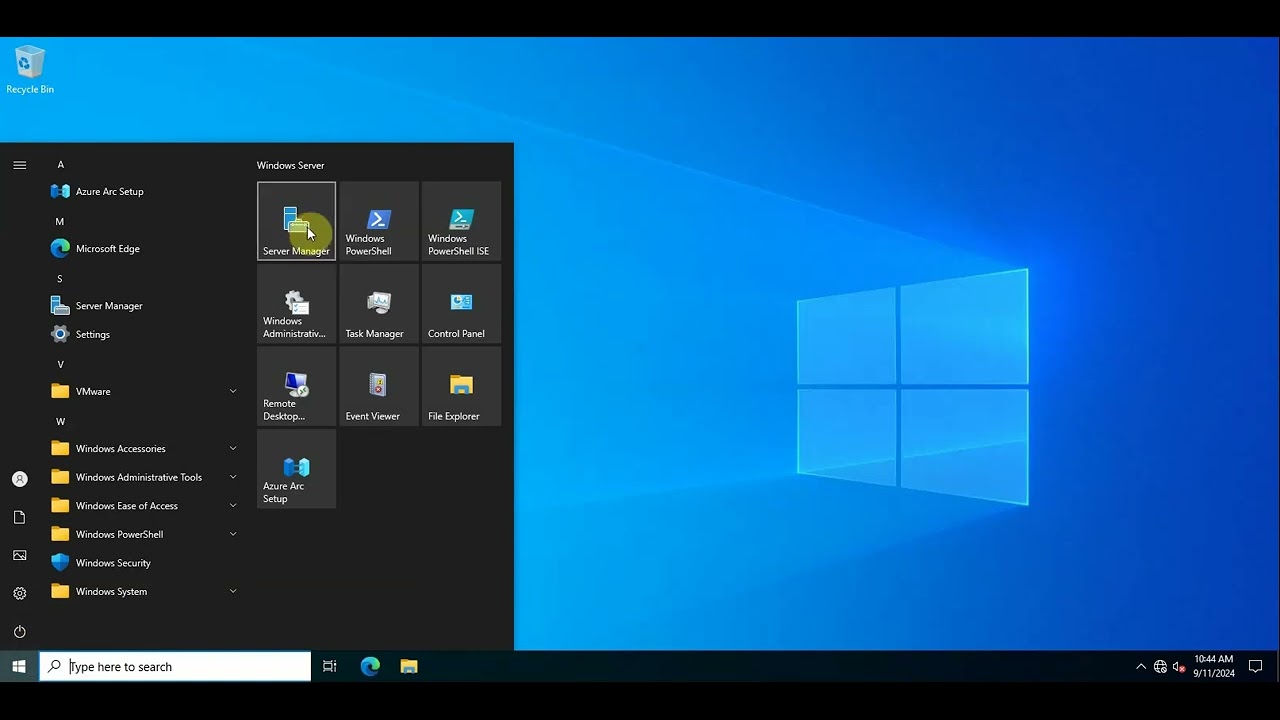Jump to the letter S section header
Screen dimensions: 1280x720
click(x=60, y=278)
